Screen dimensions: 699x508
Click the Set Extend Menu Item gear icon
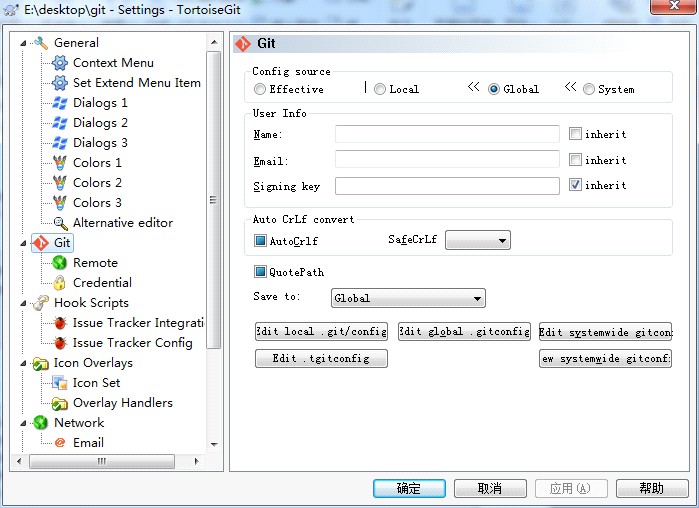pos(60,83)
